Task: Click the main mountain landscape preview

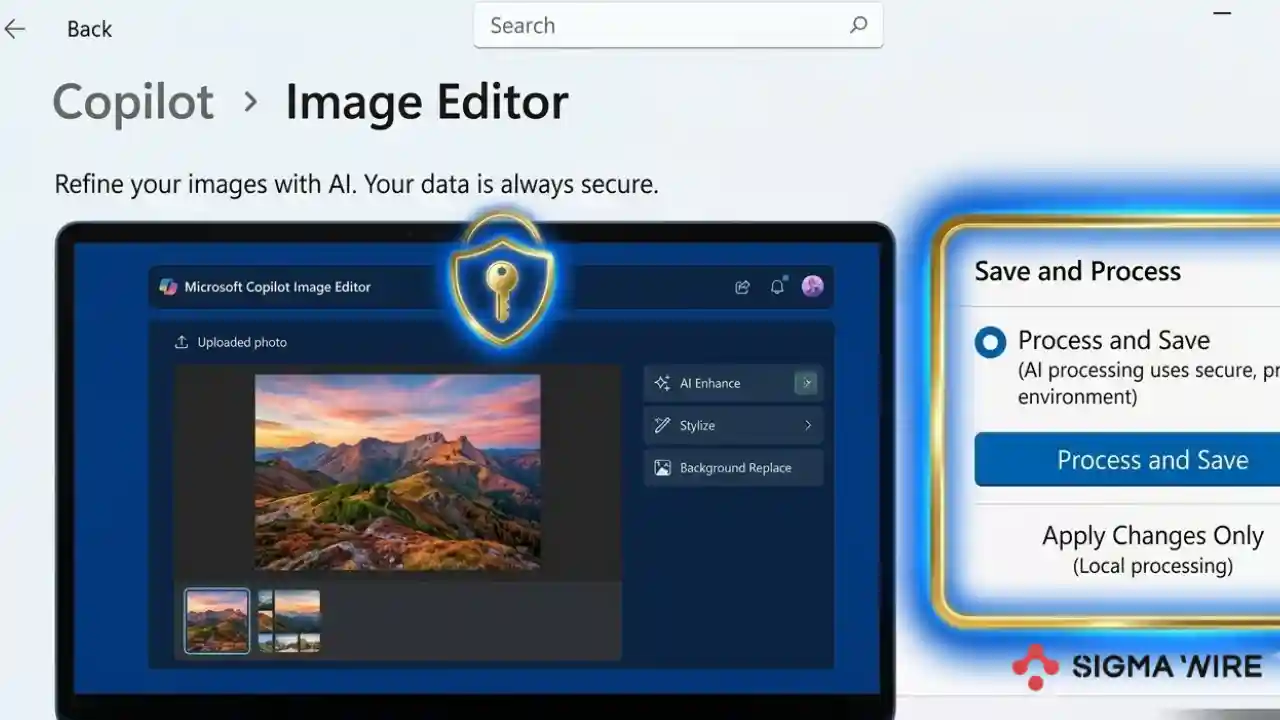Action: [398, 472]
